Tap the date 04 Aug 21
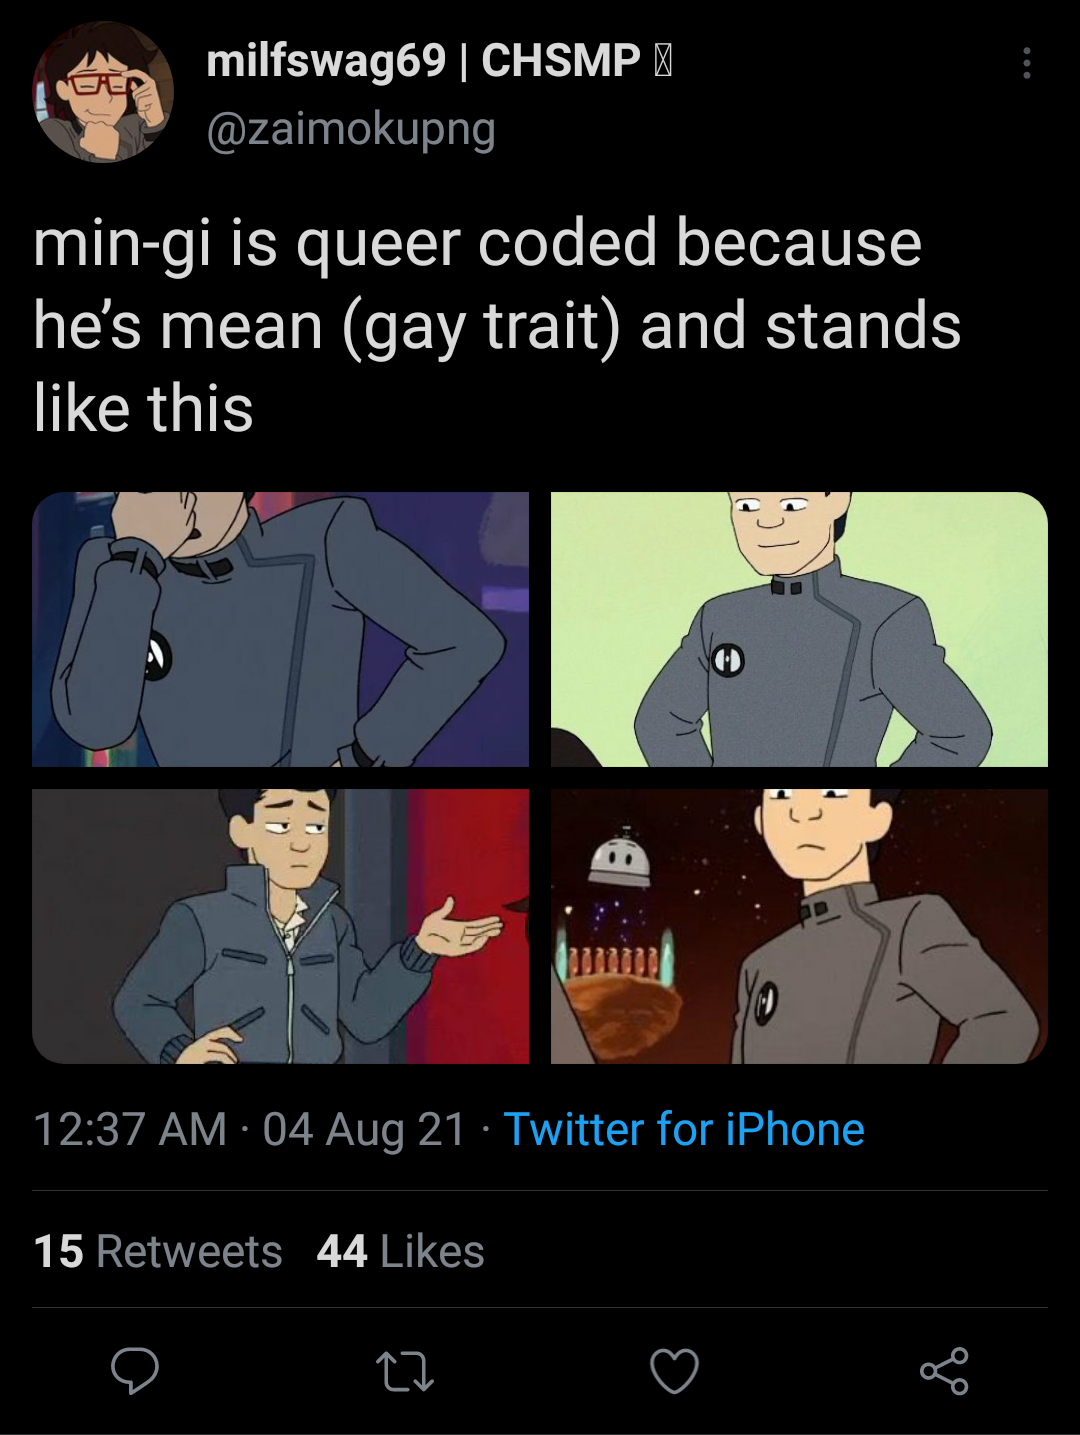This screenshot has height=1435, width=1080. click(x=364, y=1130)
